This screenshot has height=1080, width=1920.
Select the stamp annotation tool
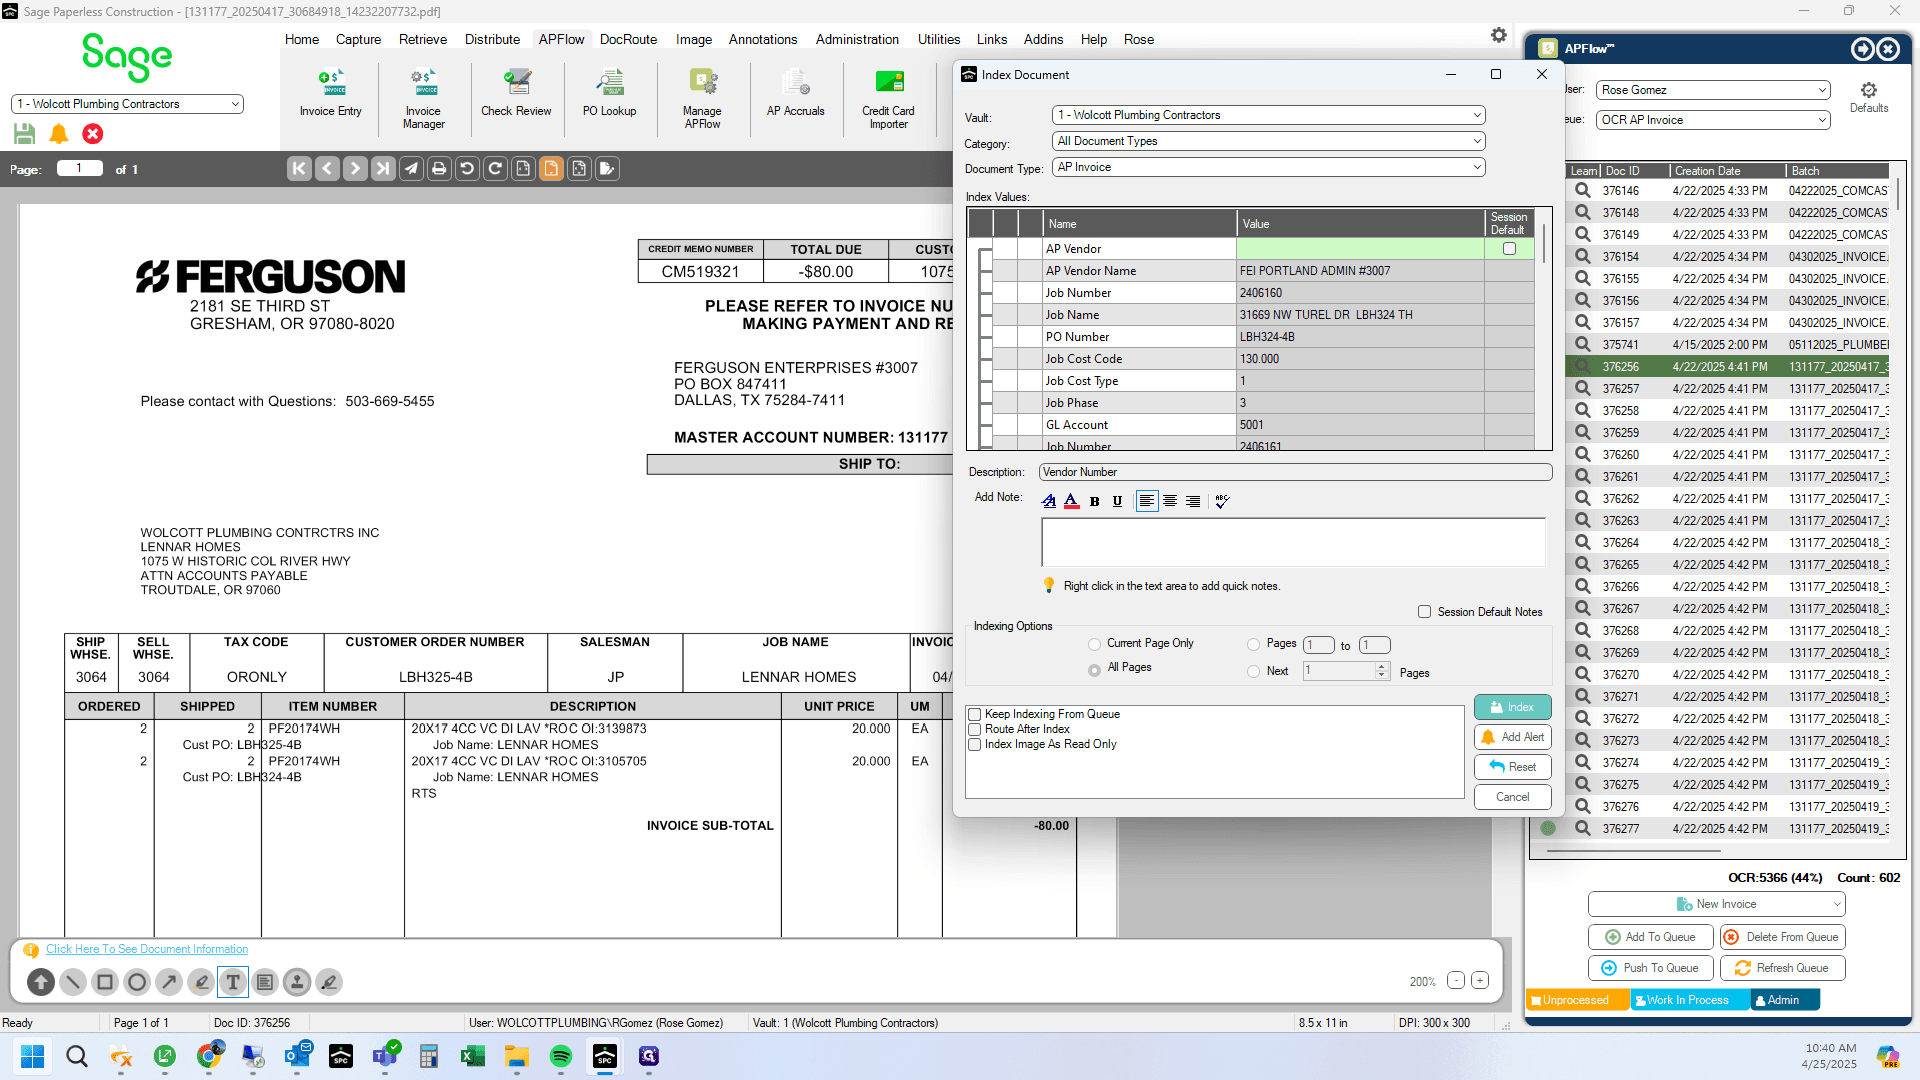coord(297,982)
